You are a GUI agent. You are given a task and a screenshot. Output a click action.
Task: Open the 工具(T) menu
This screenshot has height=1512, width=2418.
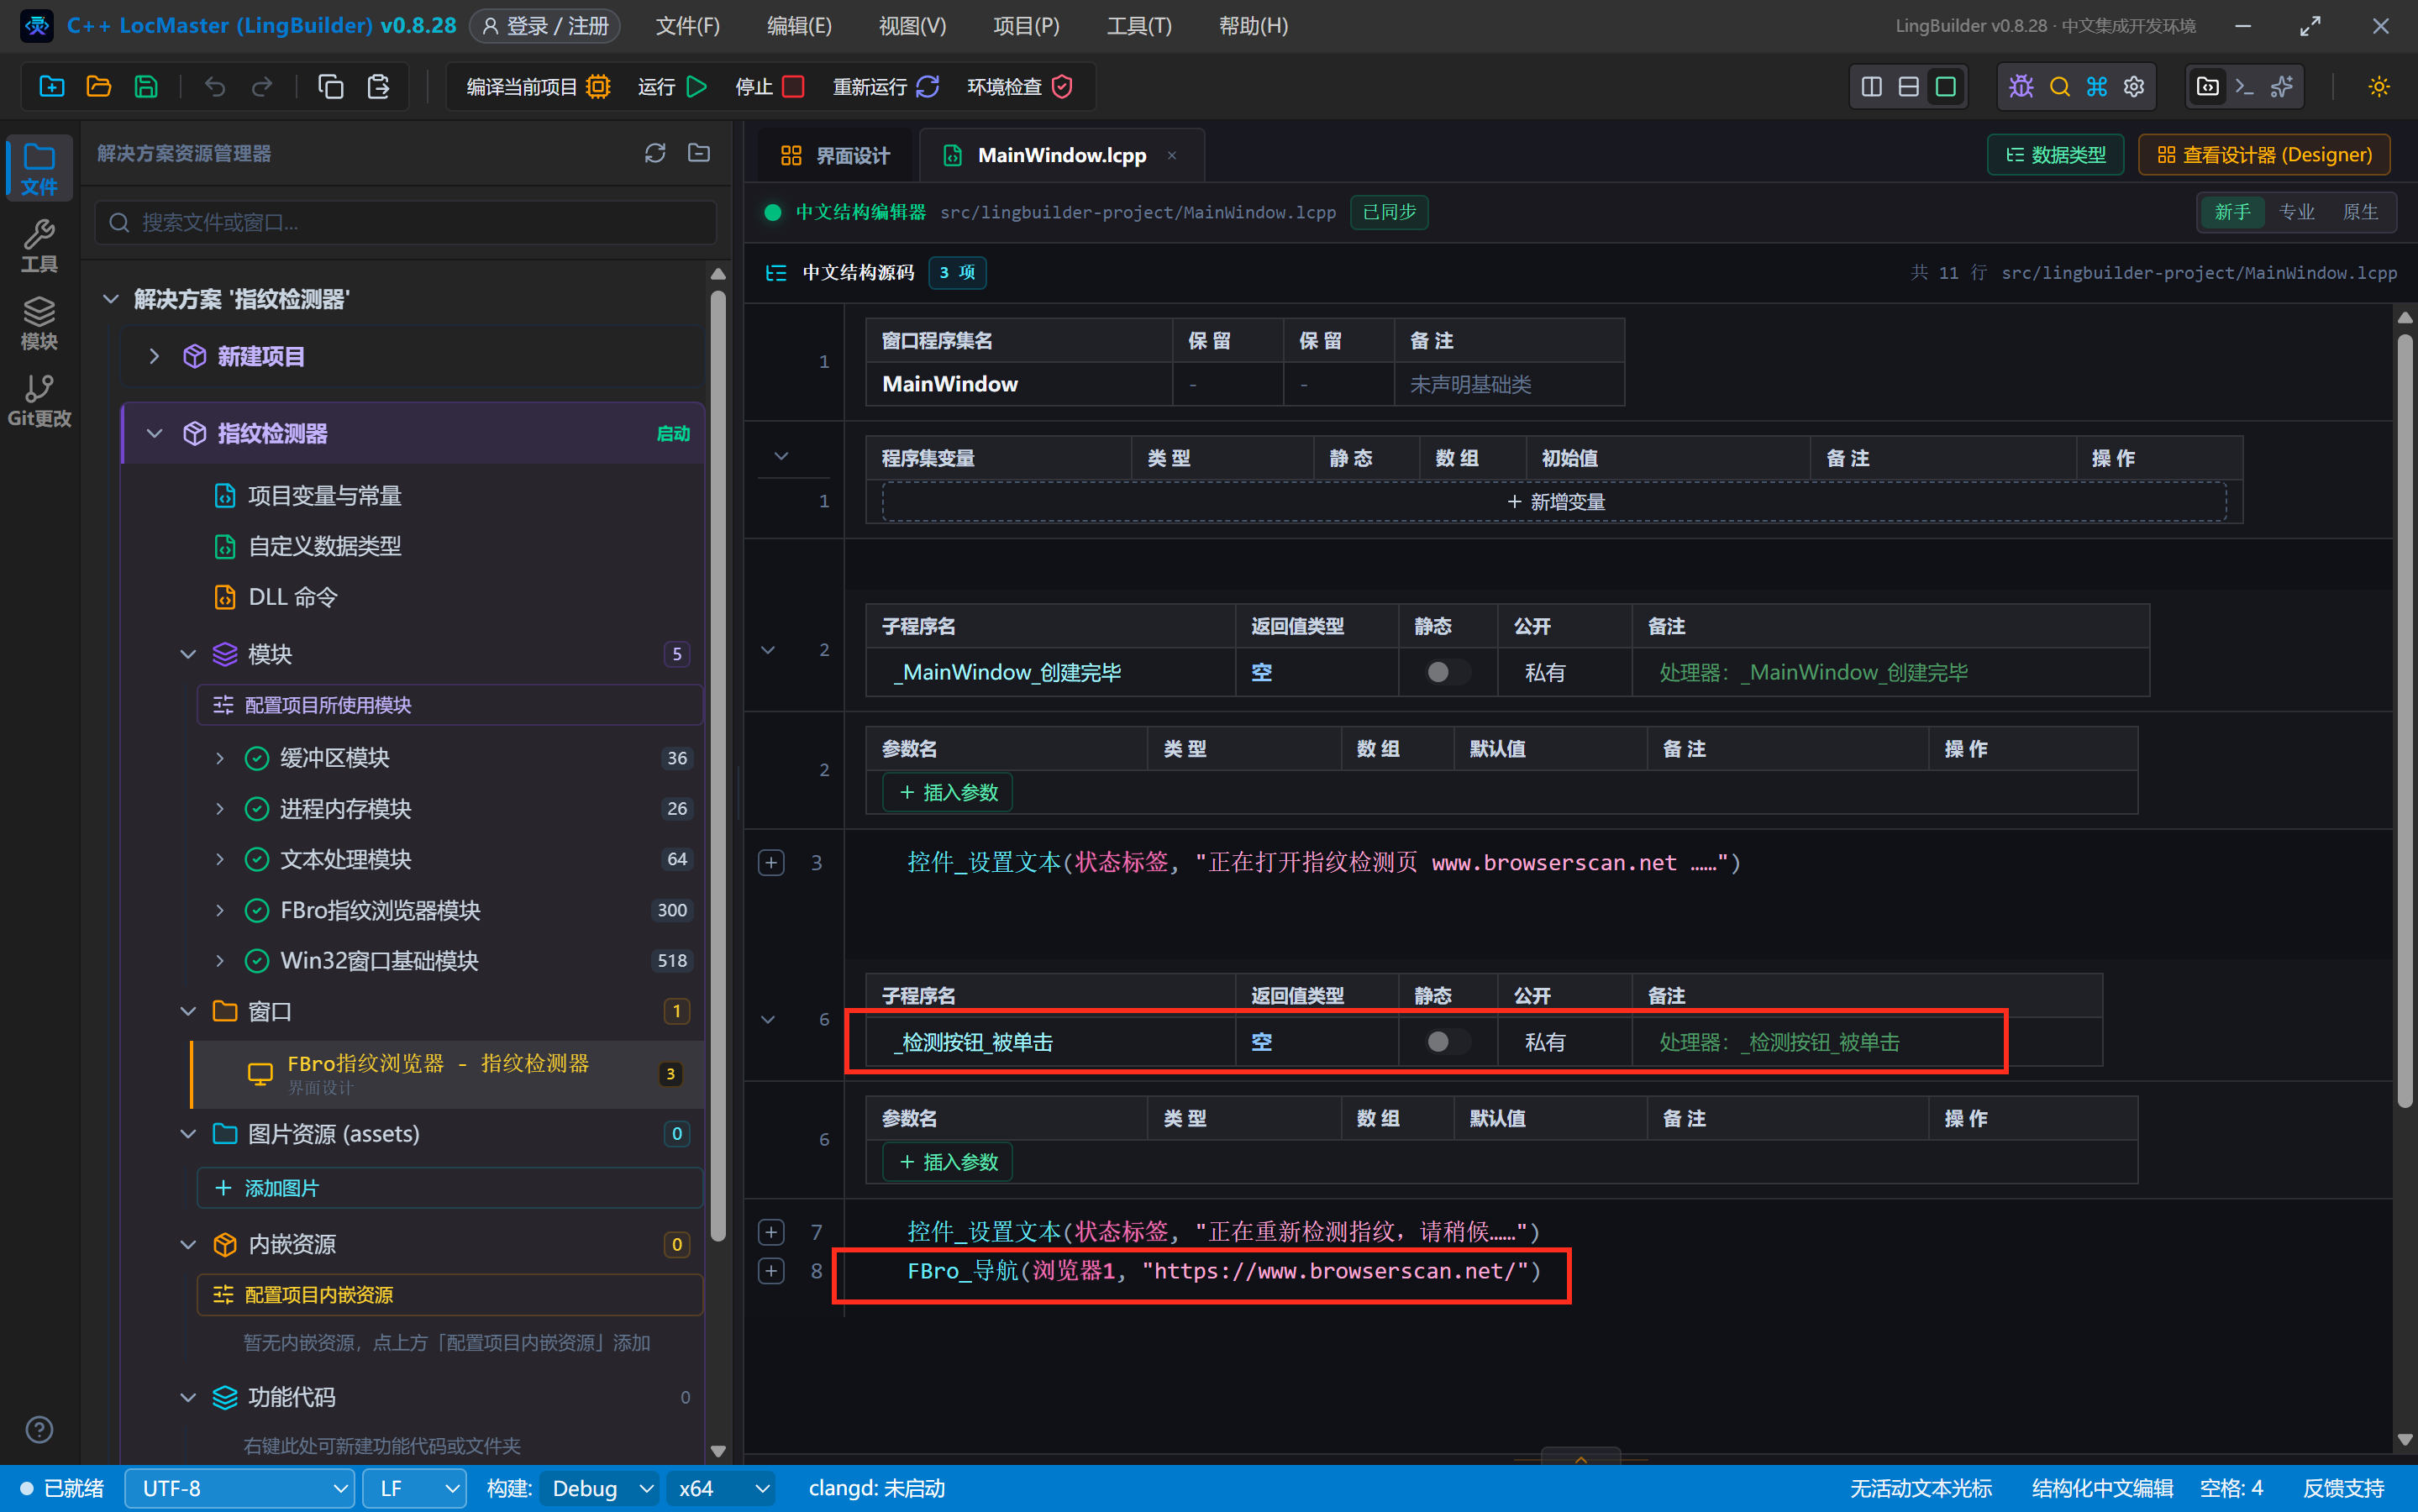(x=1138, y=25)
